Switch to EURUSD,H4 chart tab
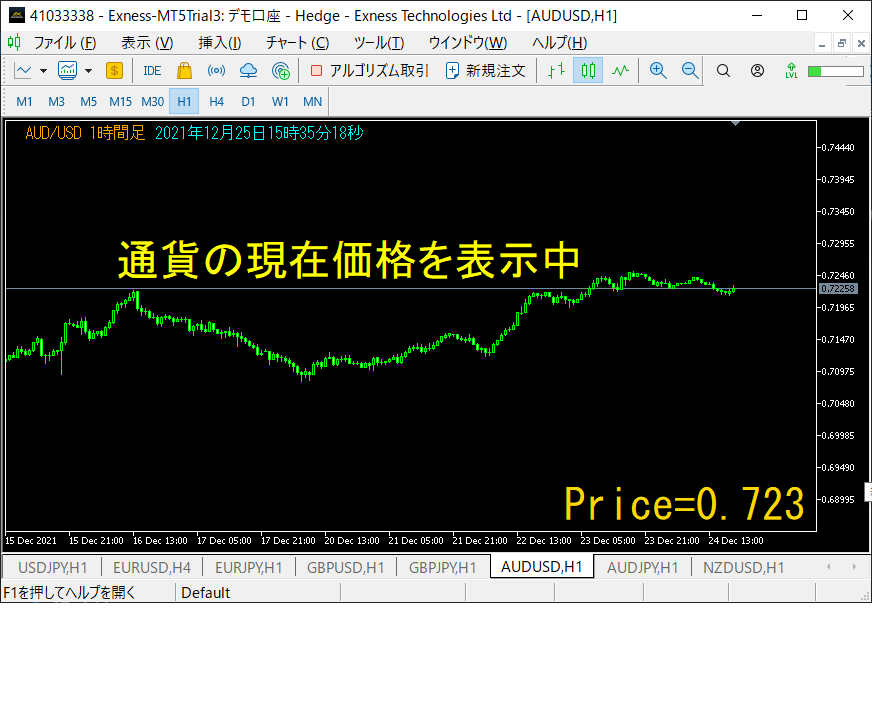872x704 pixels. pyautogui.click(x=152, y=567)
